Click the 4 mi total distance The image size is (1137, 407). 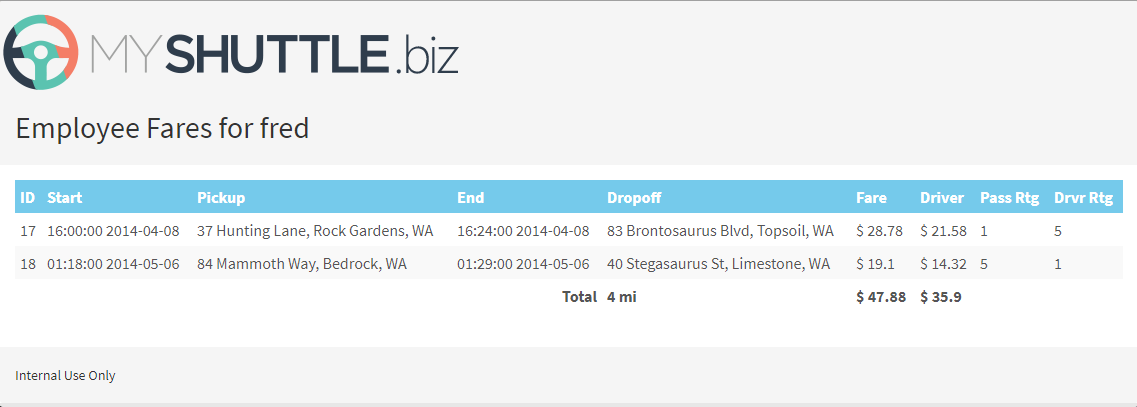(621, 297)
